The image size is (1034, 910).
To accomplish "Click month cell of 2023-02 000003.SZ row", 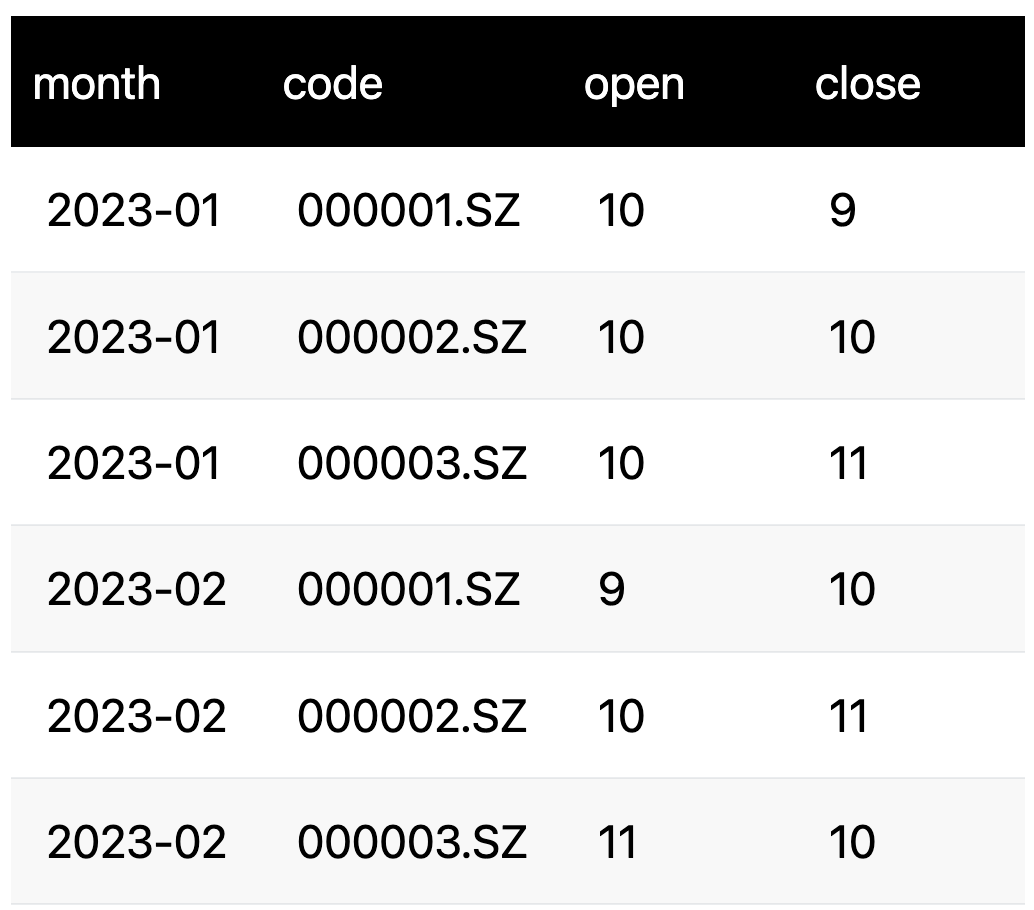I will coord(136,842).
